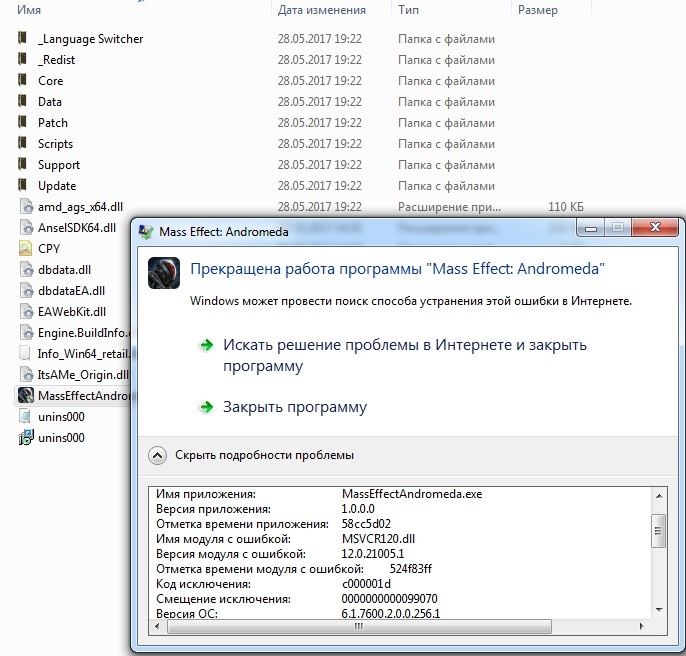Select the dbdataEA.dll file name
686x656 pixels.
point(72,291)
